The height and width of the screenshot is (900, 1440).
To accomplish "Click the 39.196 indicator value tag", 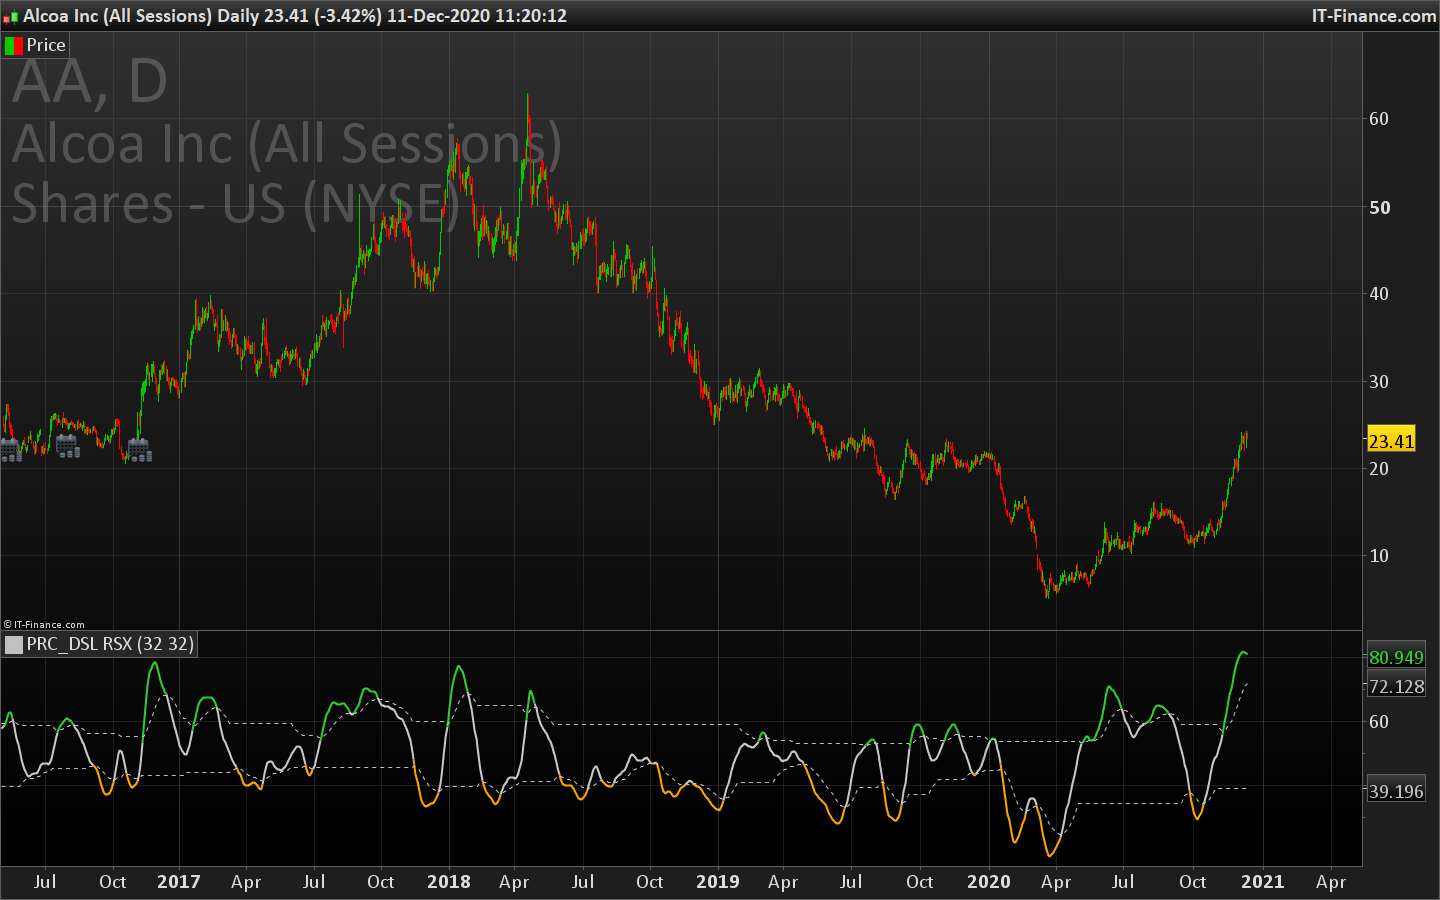I will pos(1396,791).
